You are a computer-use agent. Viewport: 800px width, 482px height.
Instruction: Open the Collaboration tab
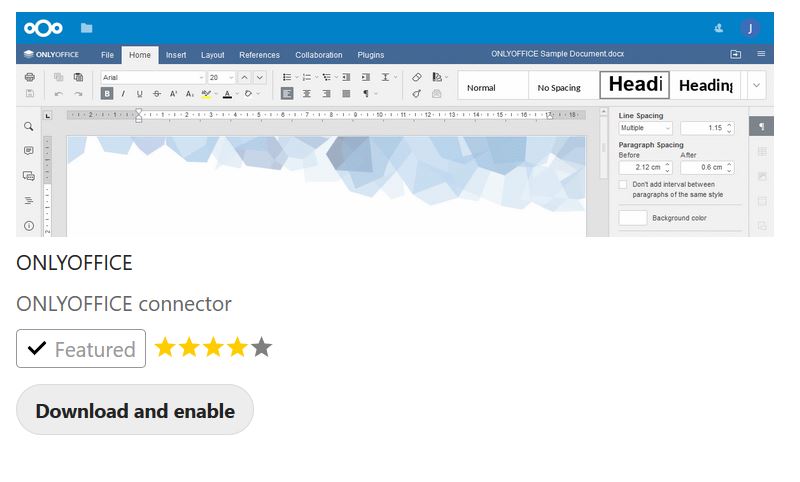click(319, 55)
